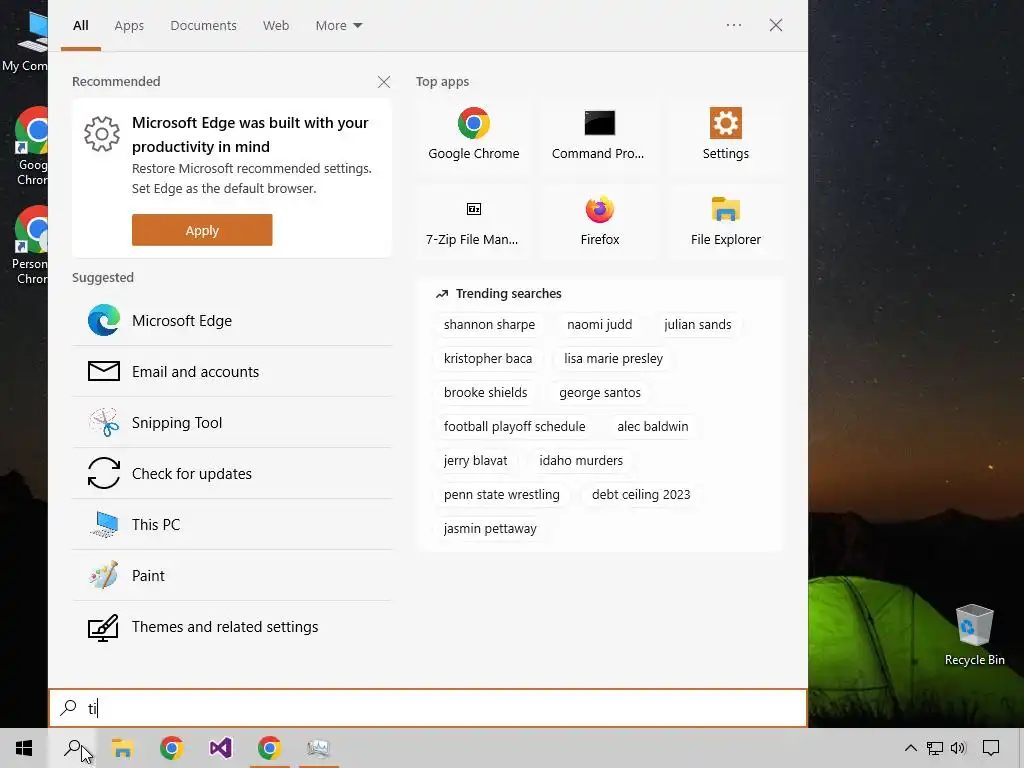Open Themes and related settings
The height and width of the screenshot is (768, 1024).
[232, 627]
